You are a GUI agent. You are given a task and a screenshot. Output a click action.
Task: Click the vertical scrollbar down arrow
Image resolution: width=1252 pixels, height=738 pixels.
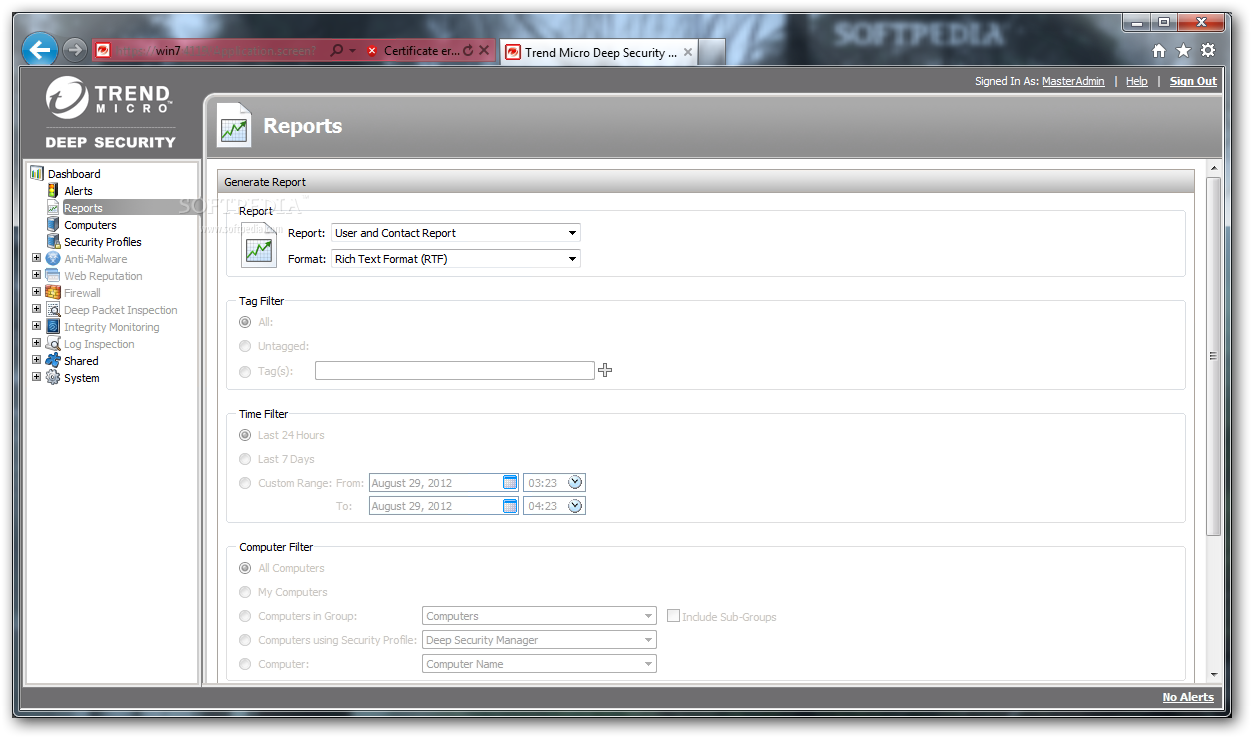[x=1214, y=675]
